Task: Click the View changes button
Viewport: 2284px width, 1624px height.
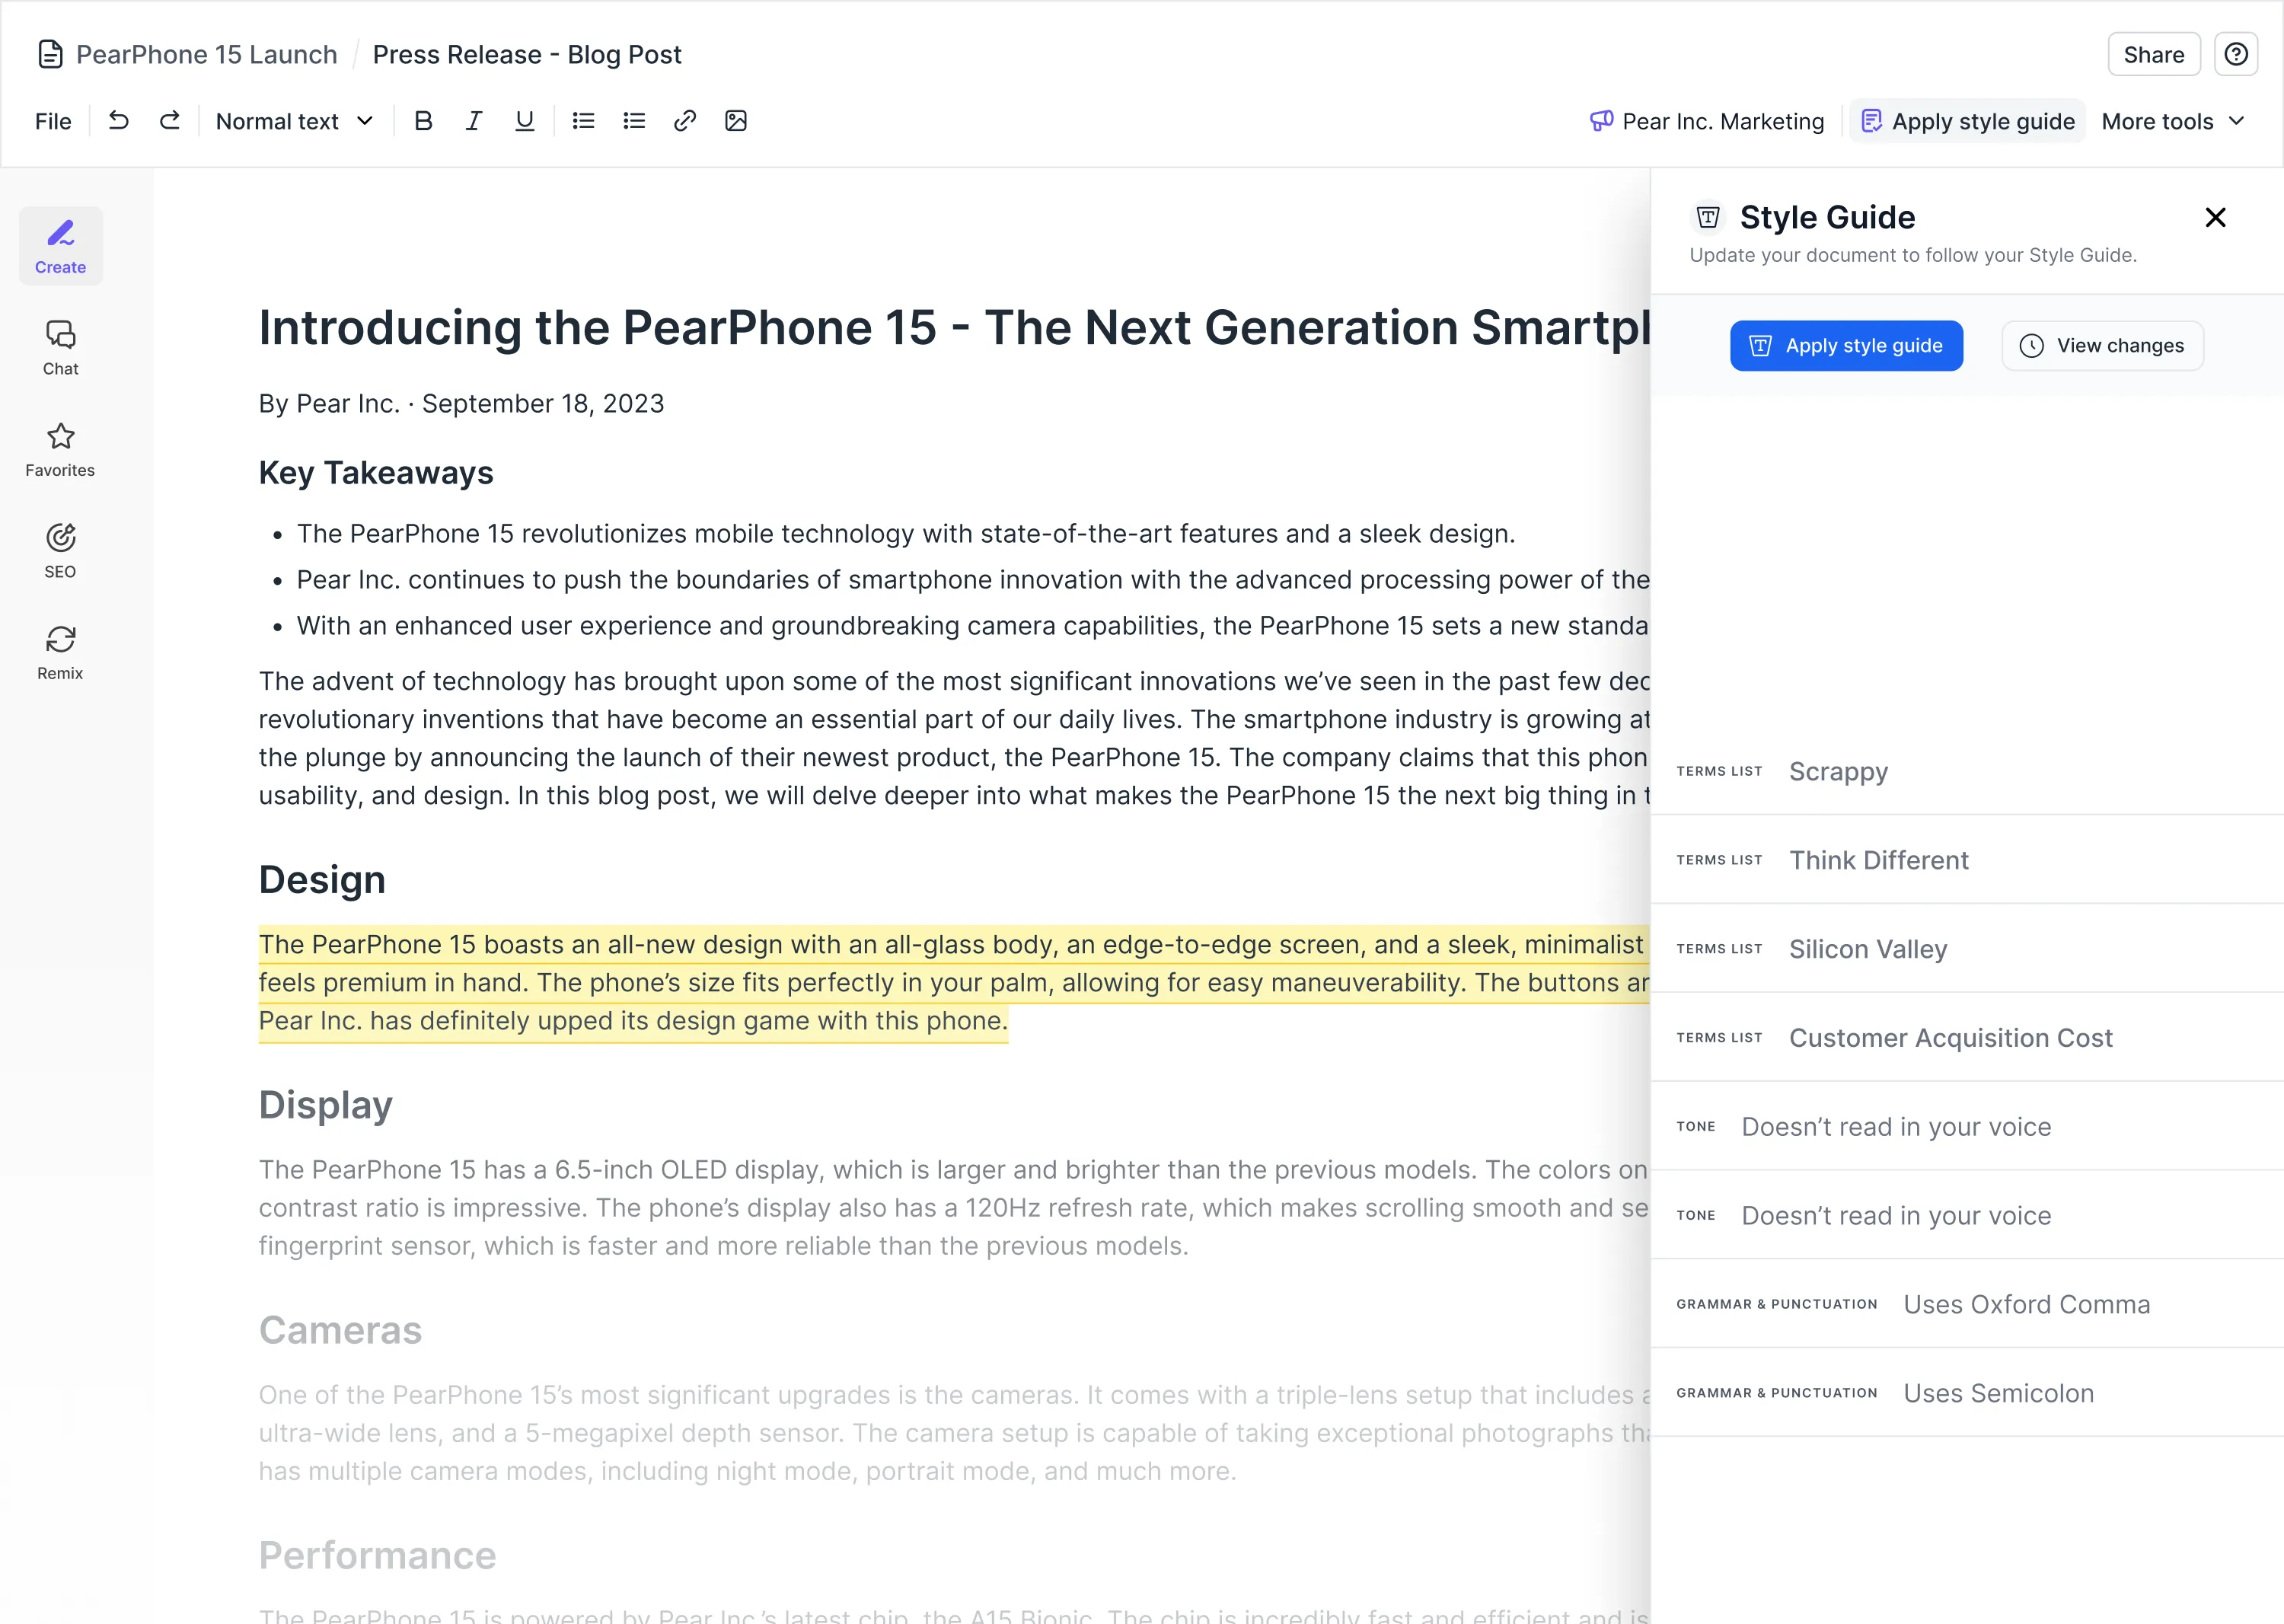Action: (2102, 346)
